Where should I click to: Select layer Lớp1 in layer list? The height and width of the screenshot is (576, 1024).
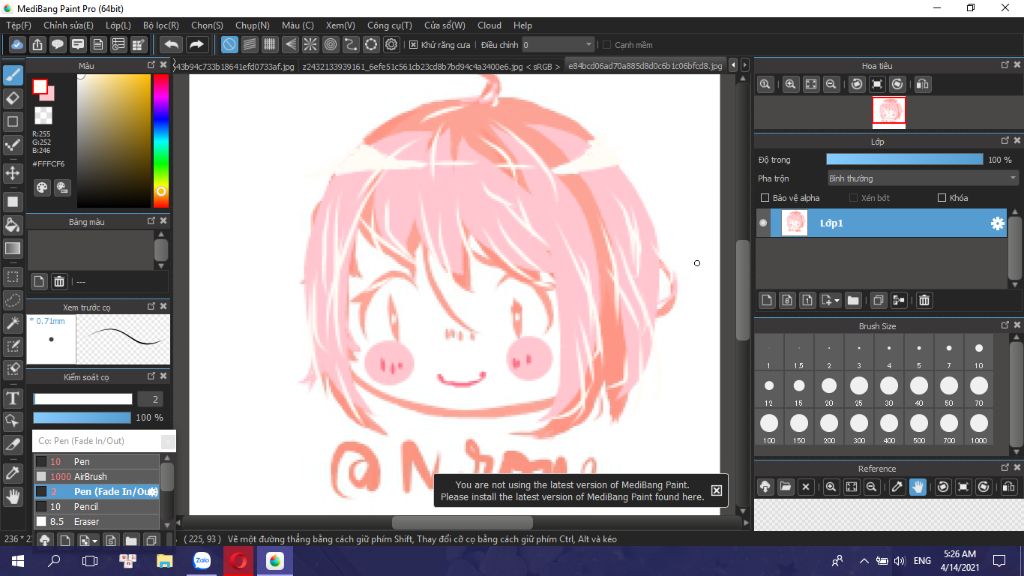point(882,223)
